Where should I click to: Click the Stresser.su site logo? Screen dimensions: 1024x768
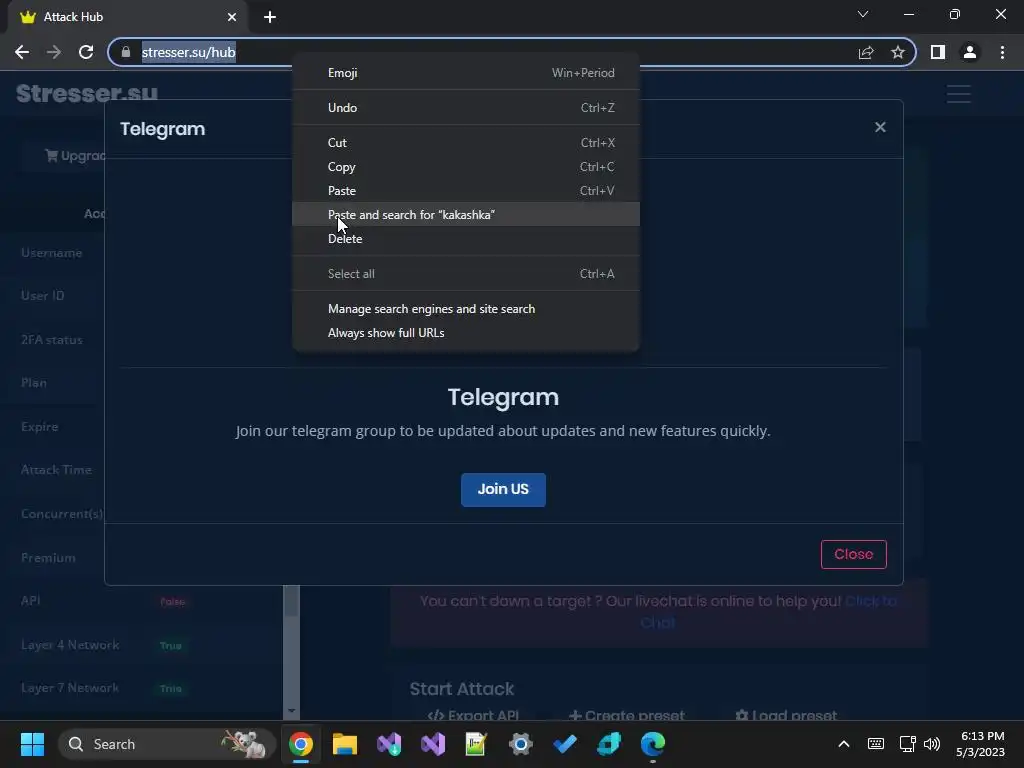tap(87, 93)
